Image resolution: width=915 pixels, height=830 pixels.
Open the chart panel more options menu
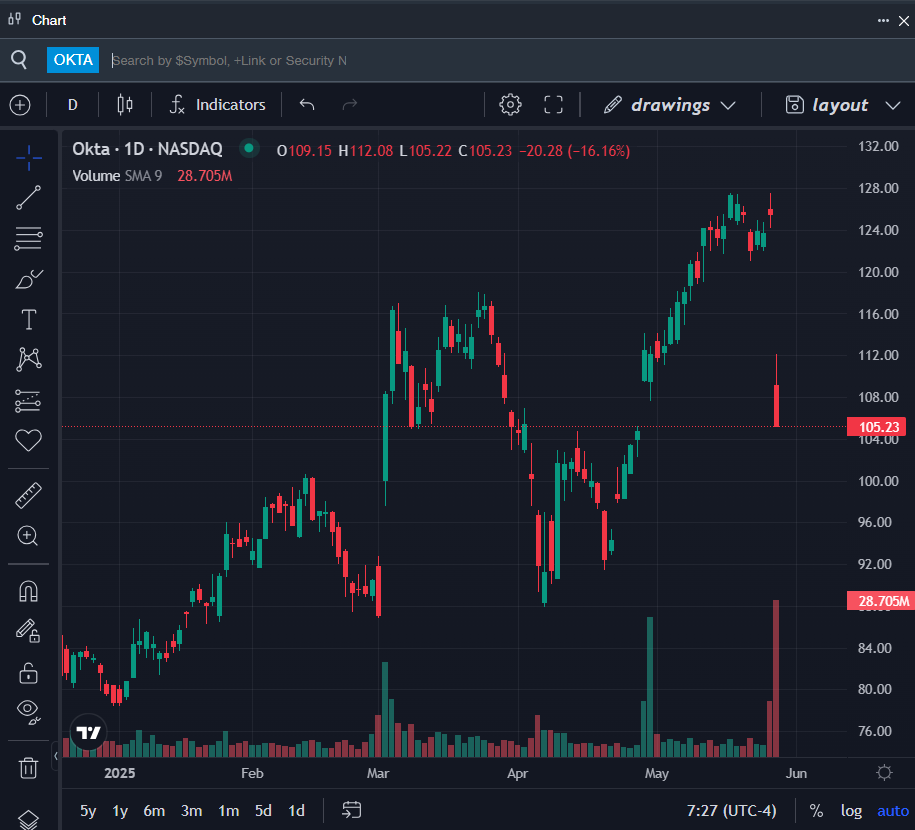pyautogui.click(x=883, y=21)
